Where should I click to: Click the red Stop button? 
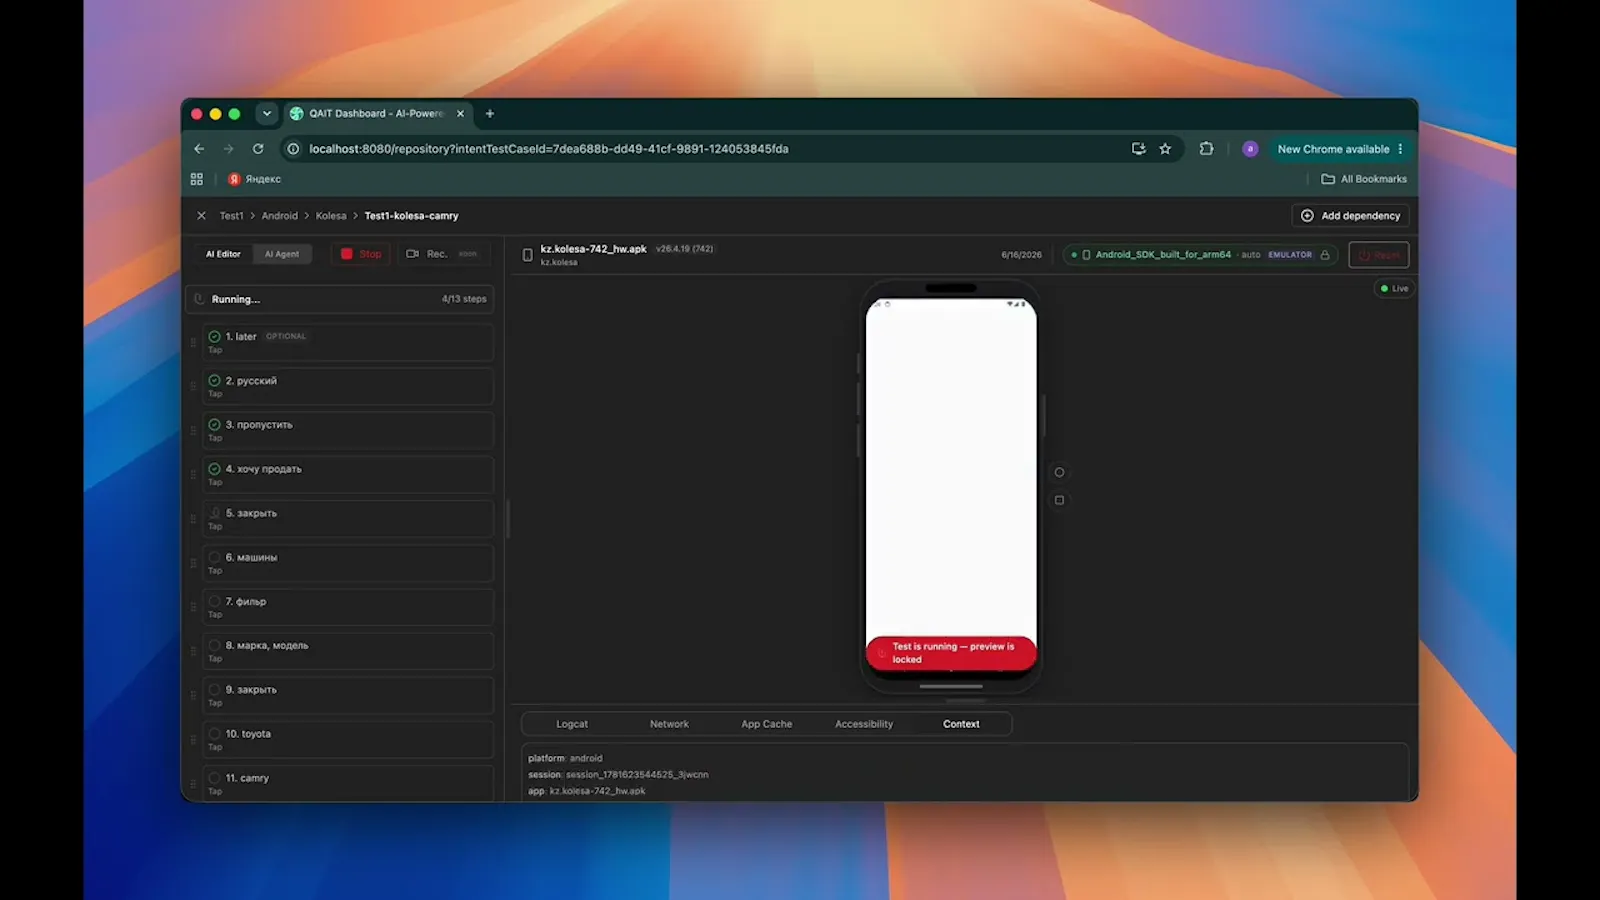pos(361,254)
